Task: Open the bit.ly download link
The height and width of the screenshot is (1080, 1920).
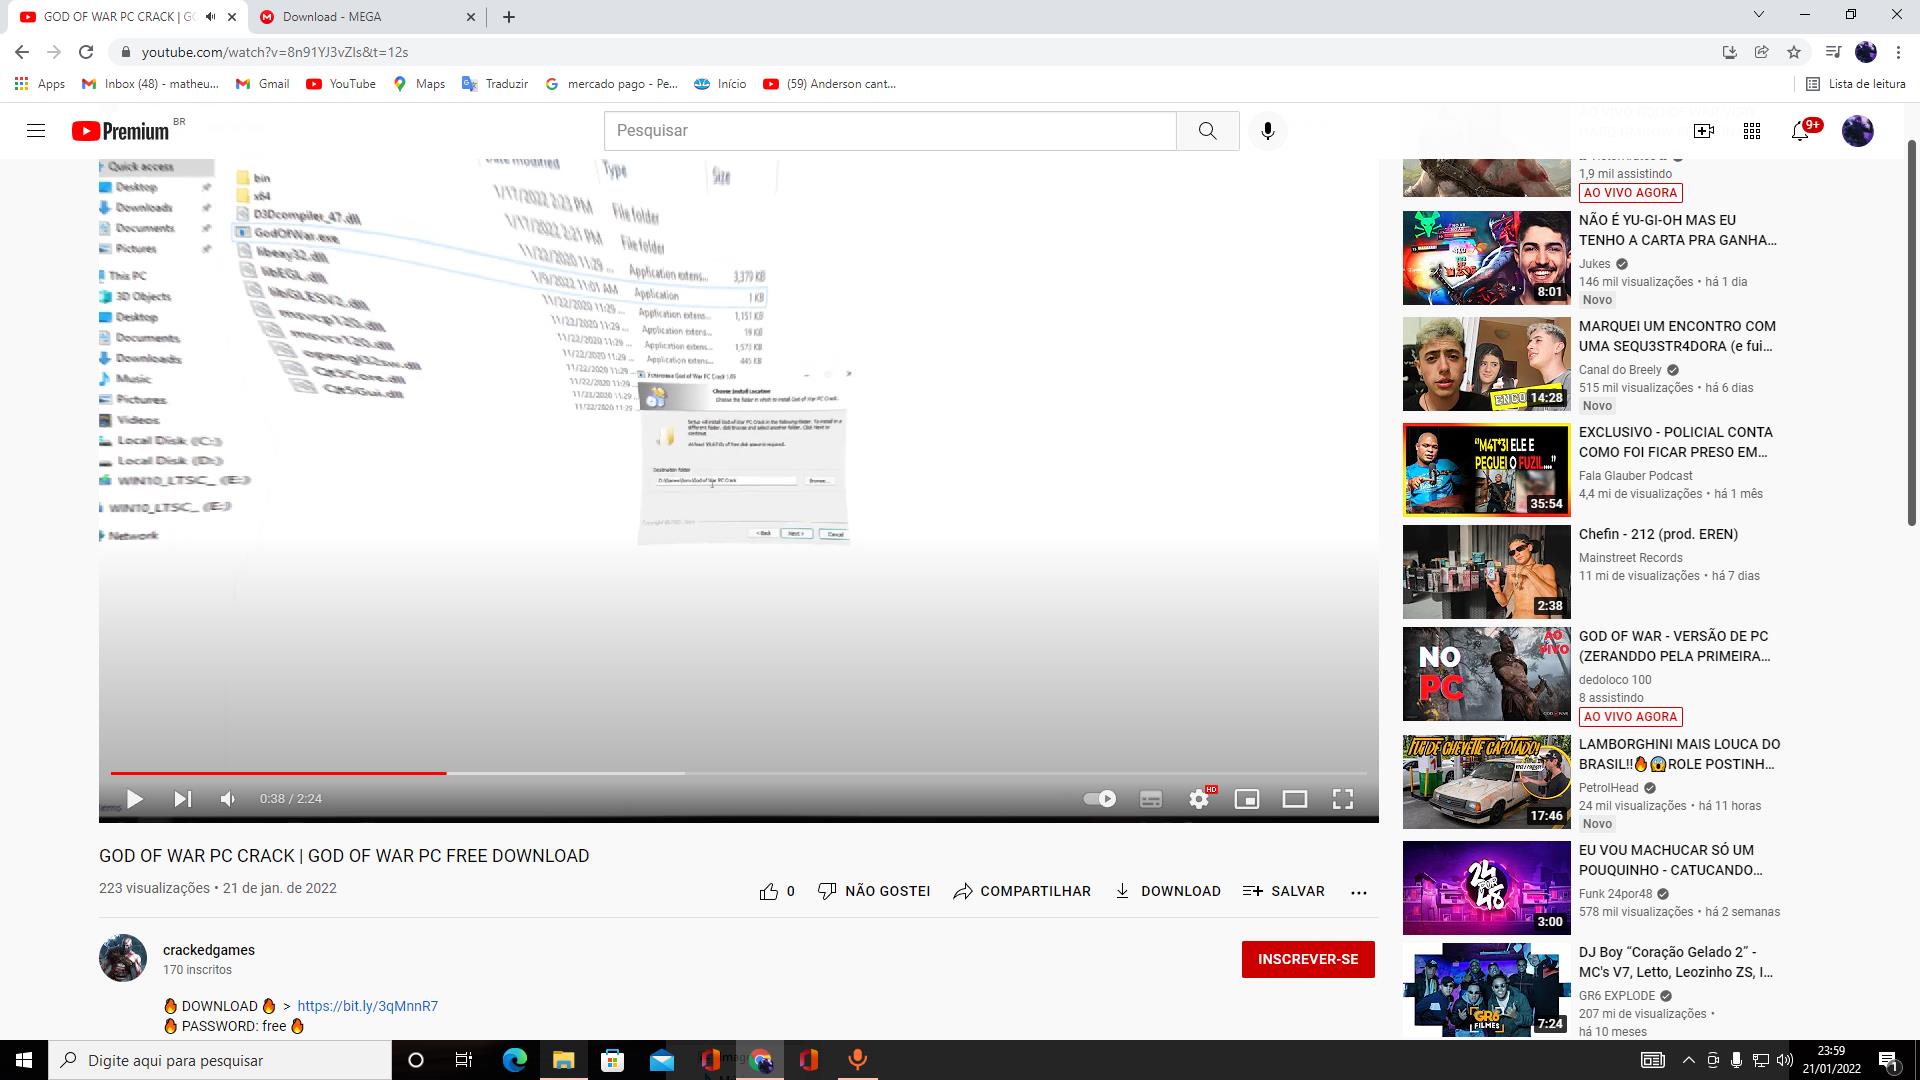Action: pos(367,1006)
